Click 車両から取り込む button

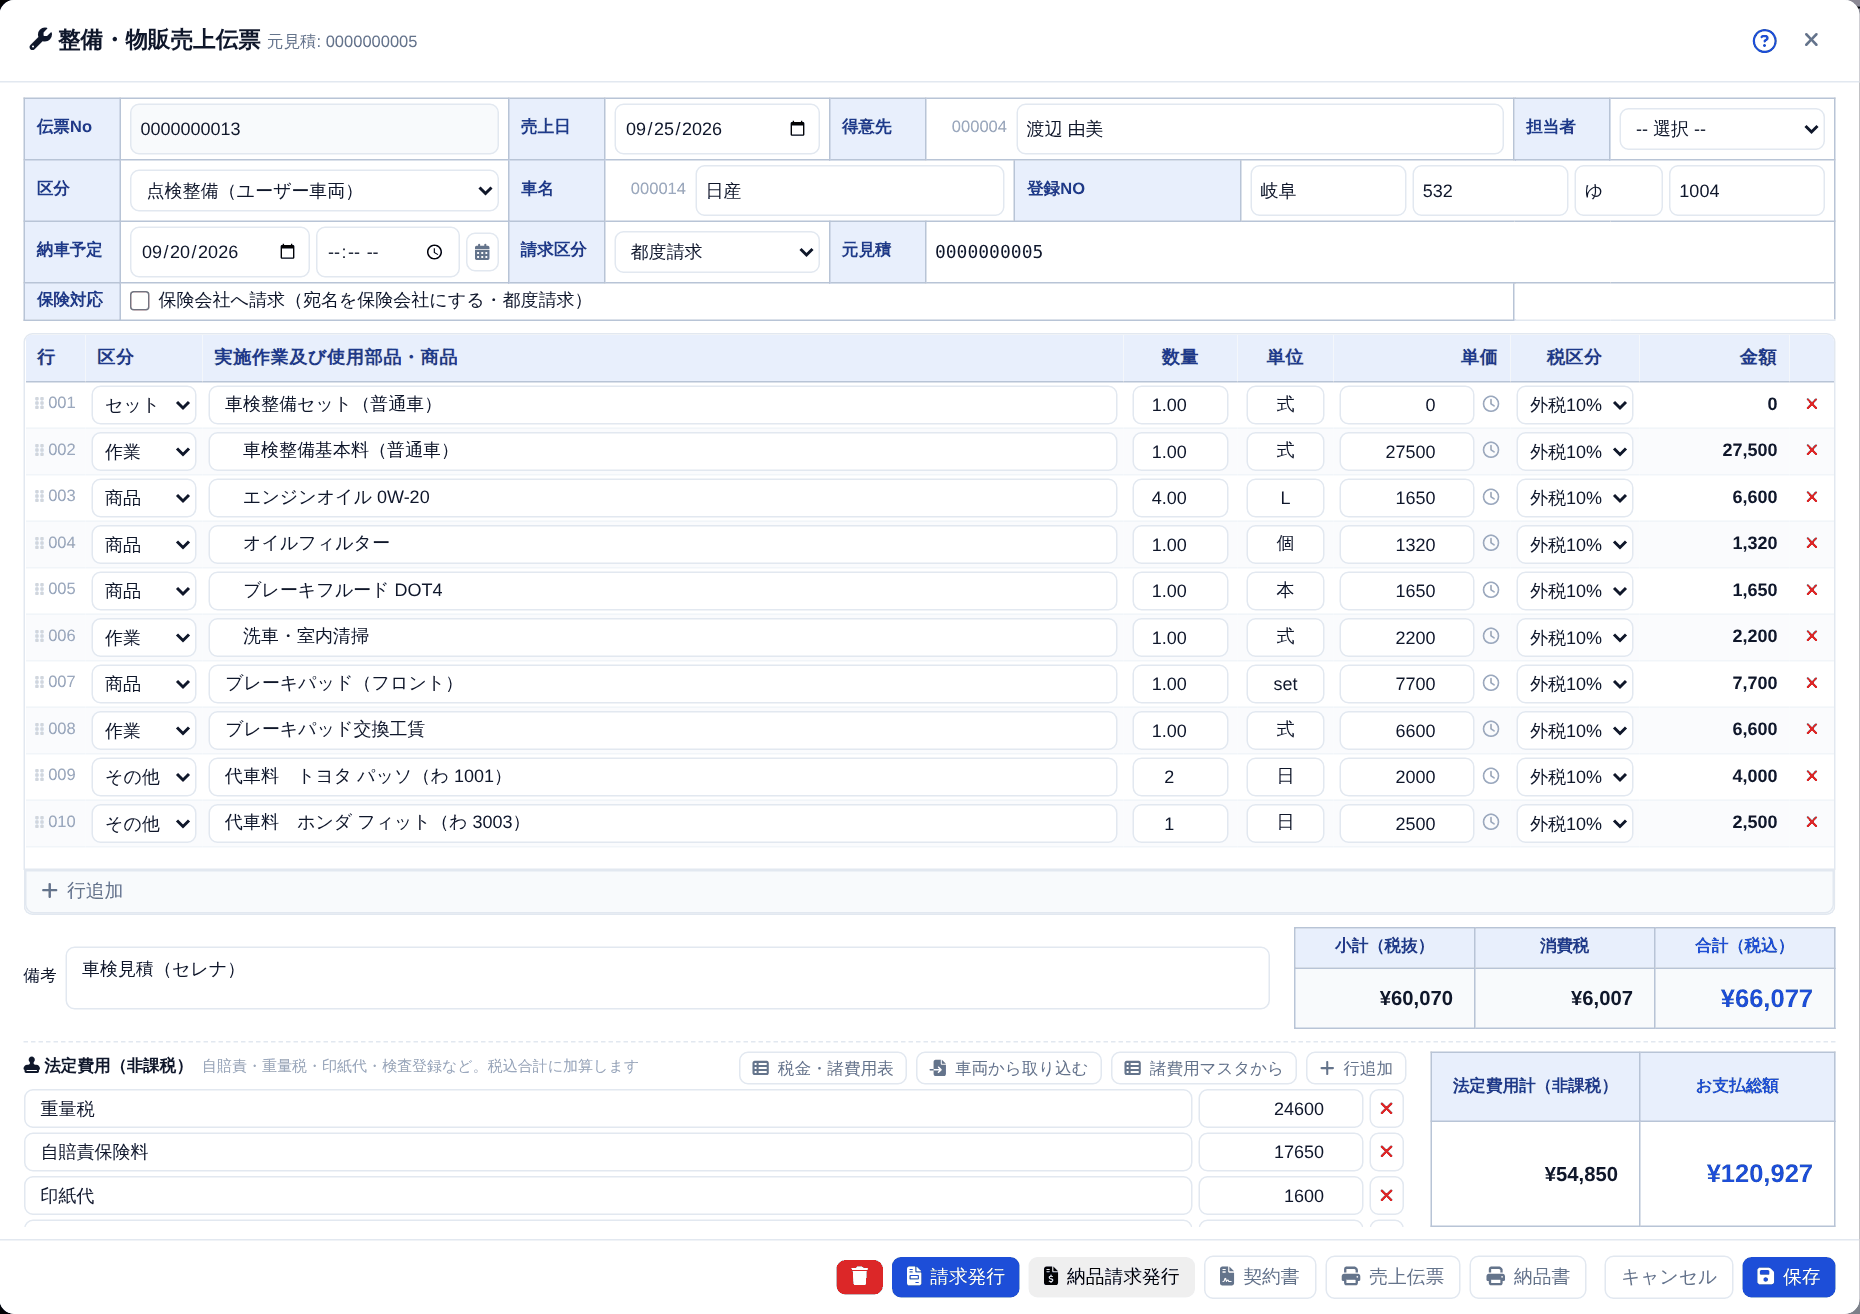(1008, 1068)
